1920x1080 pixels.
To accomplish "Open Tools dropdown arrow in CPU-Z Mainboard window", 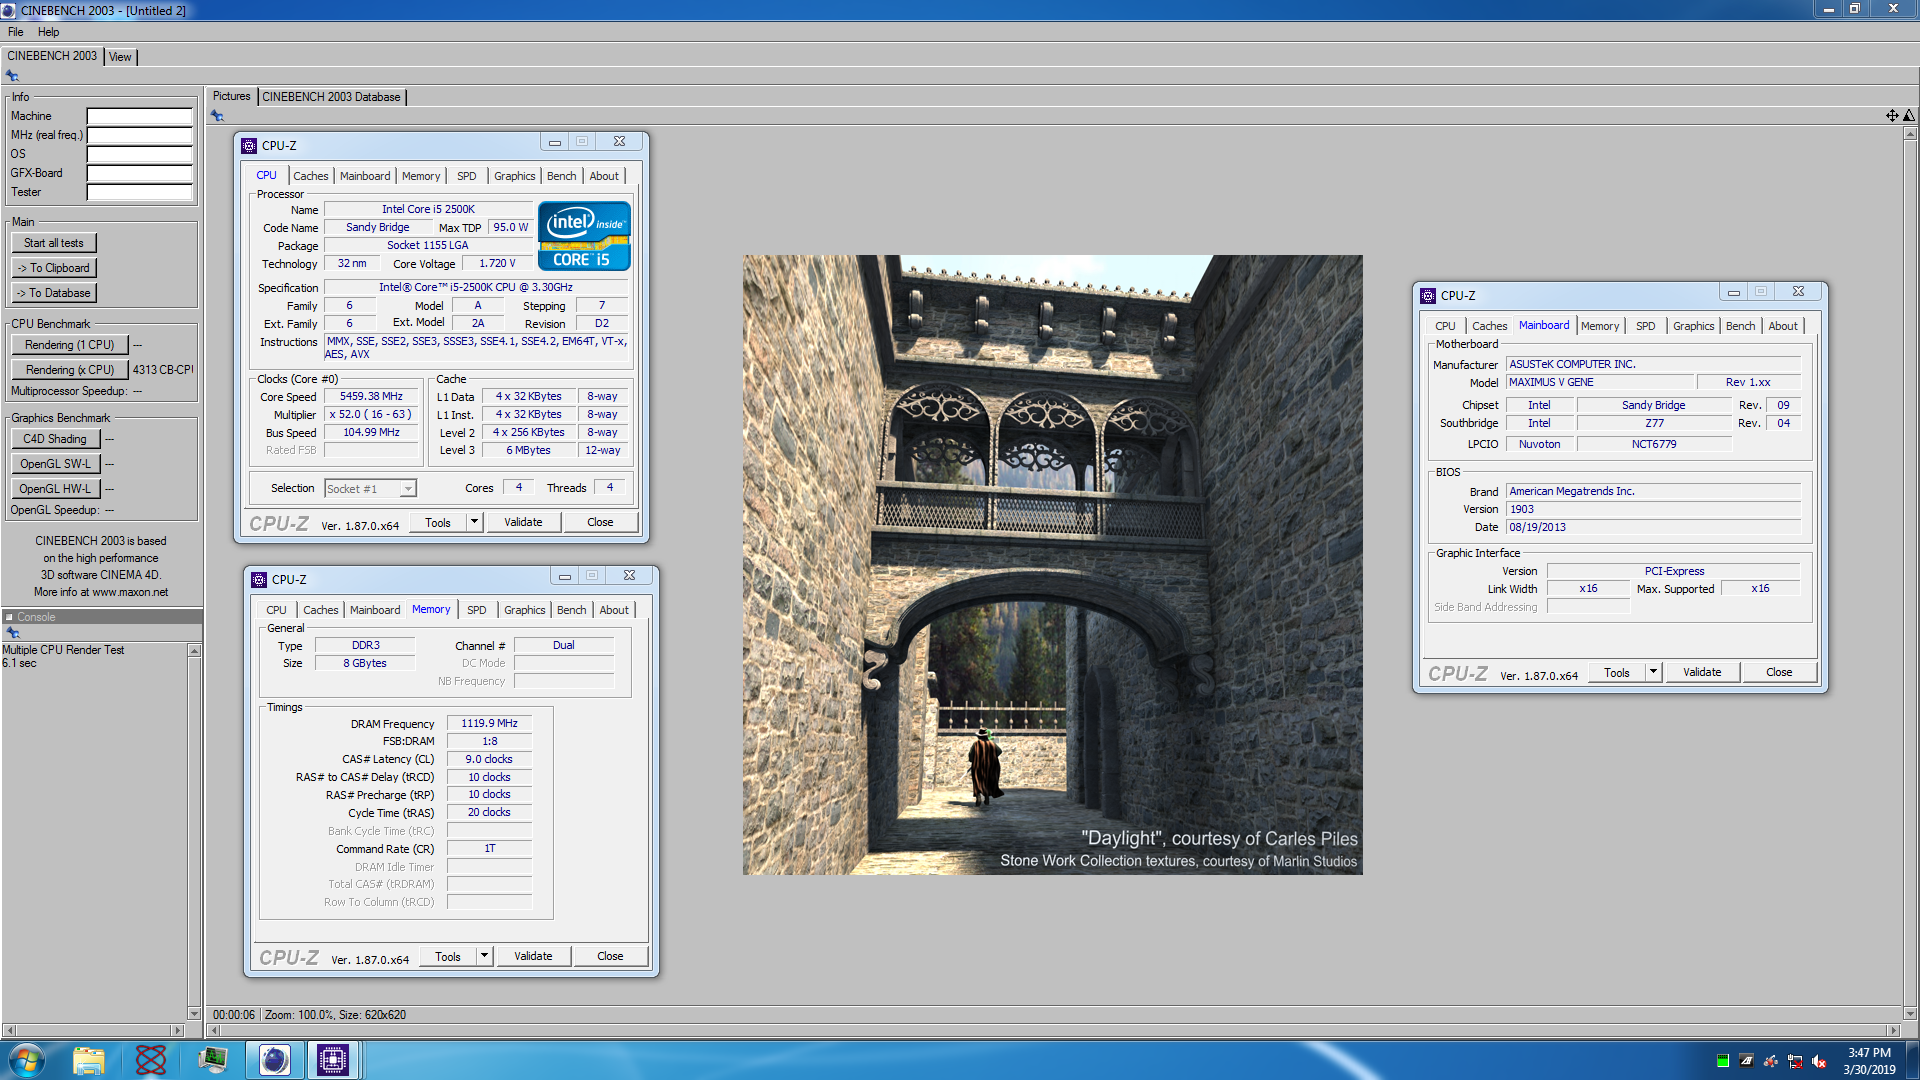I will click(x=1653, y=672).
